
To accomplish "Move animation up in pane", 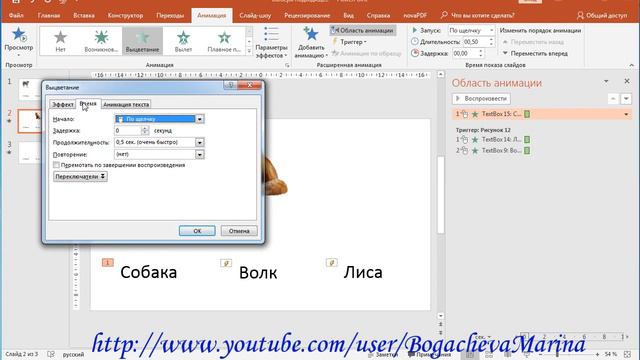I will coord(613,99).
